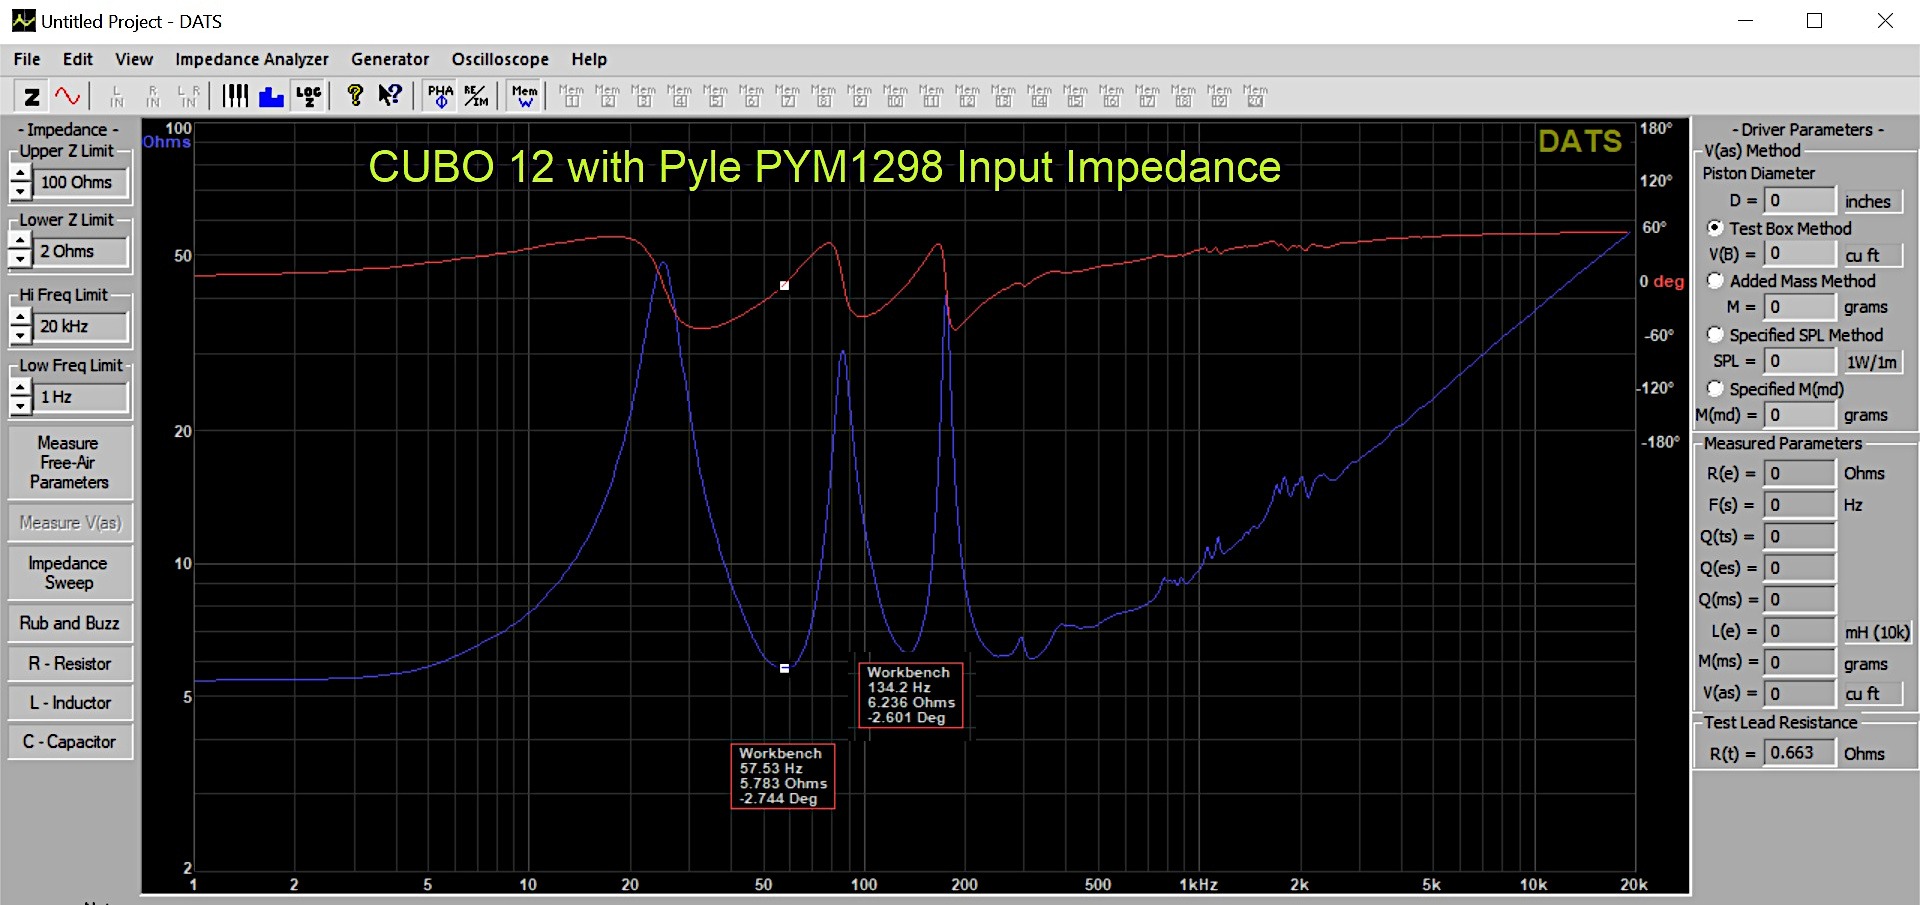Click the blue bar graph icon

pyautogui.click(x=271, y=96)
